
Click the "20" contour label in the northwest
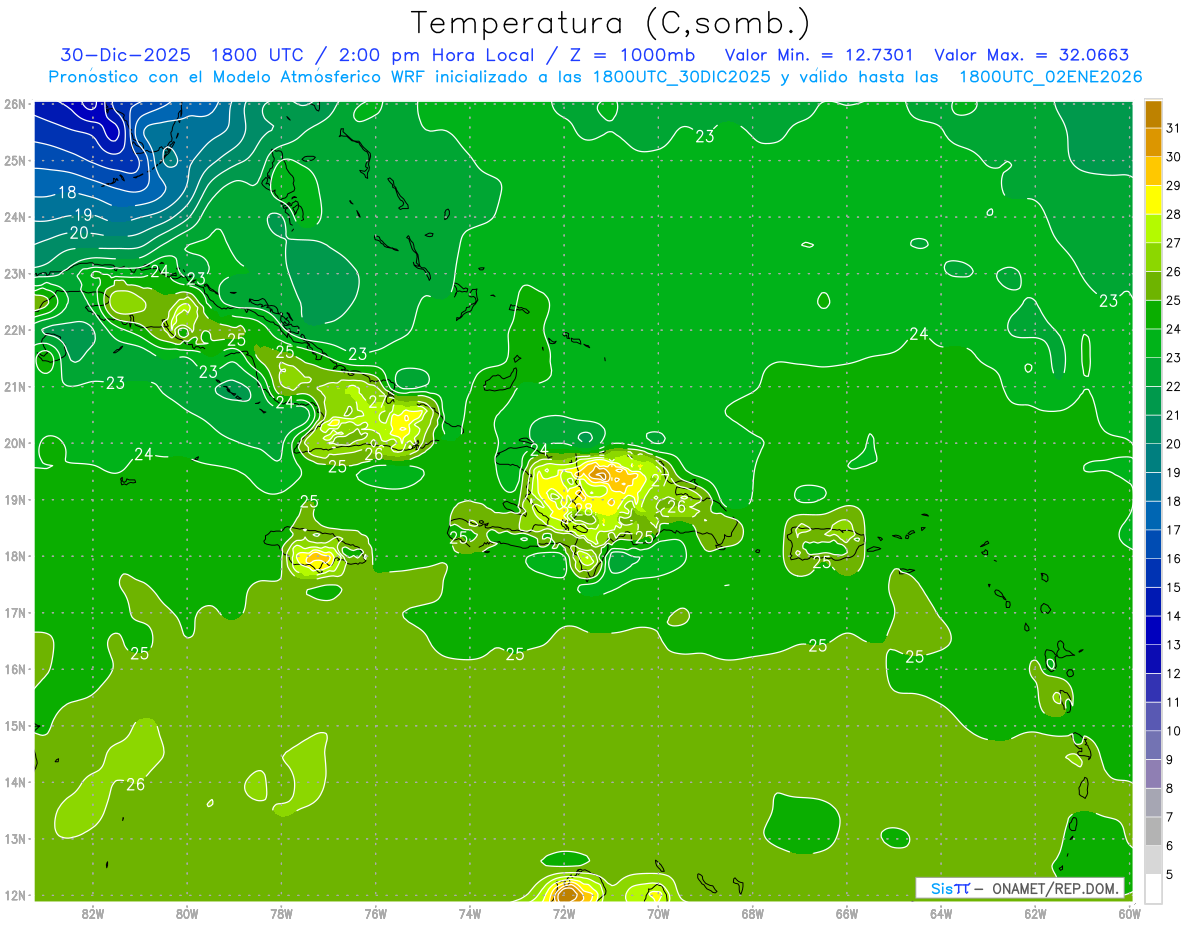(78, 233)
